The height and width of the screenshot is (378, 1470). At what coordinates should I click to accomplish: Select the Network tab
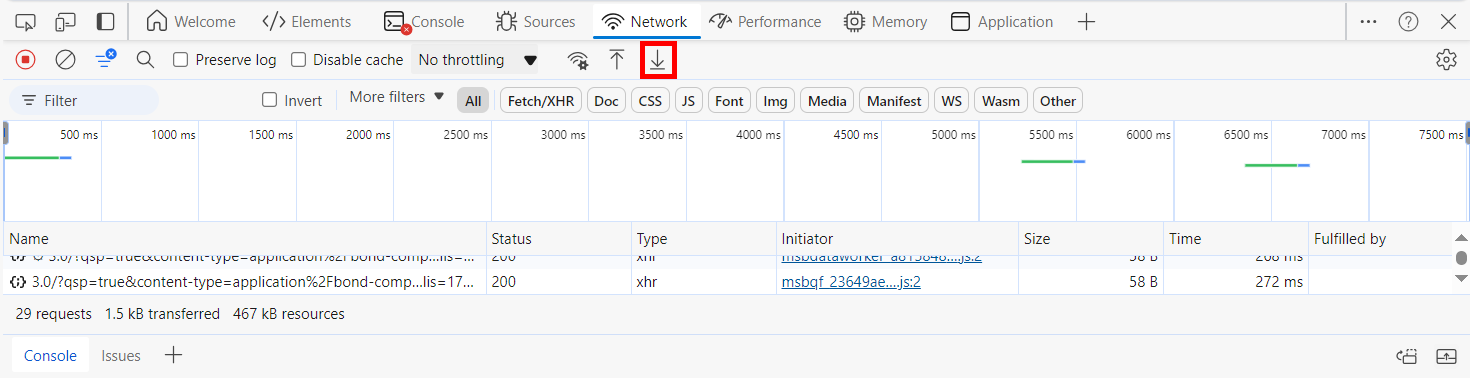pos(646,21)
